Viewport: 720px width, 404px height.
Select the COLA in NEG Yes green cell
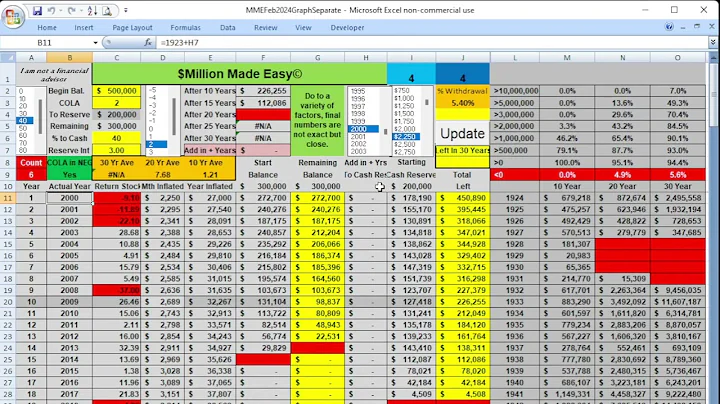point(69,175)
